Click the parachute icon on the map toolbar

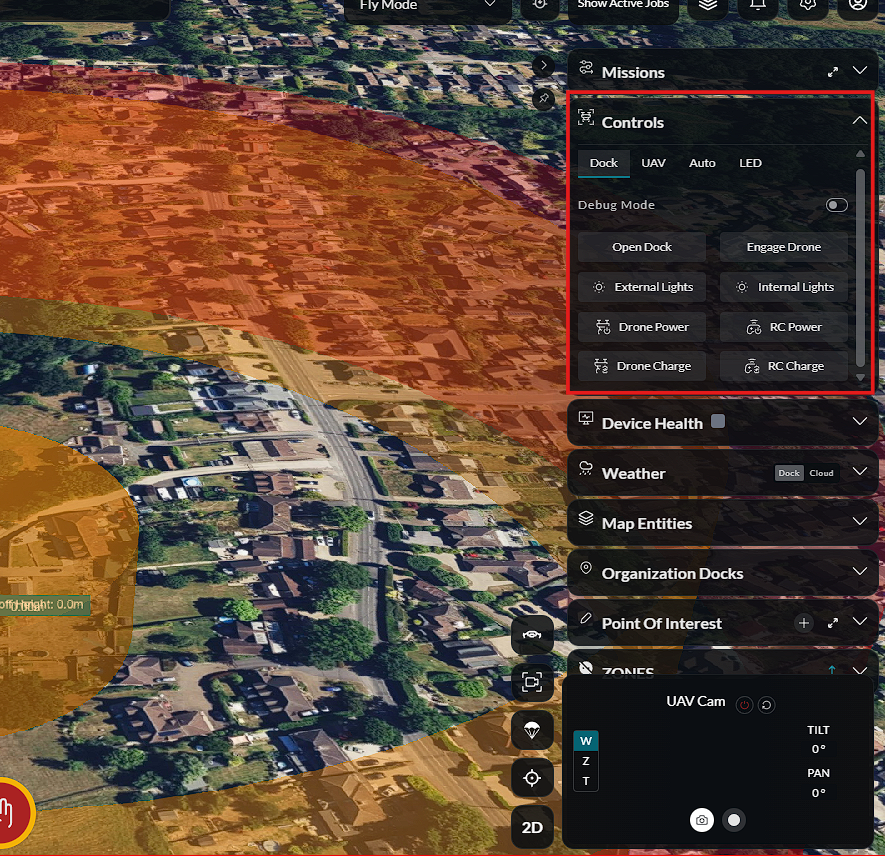point(532,730)
